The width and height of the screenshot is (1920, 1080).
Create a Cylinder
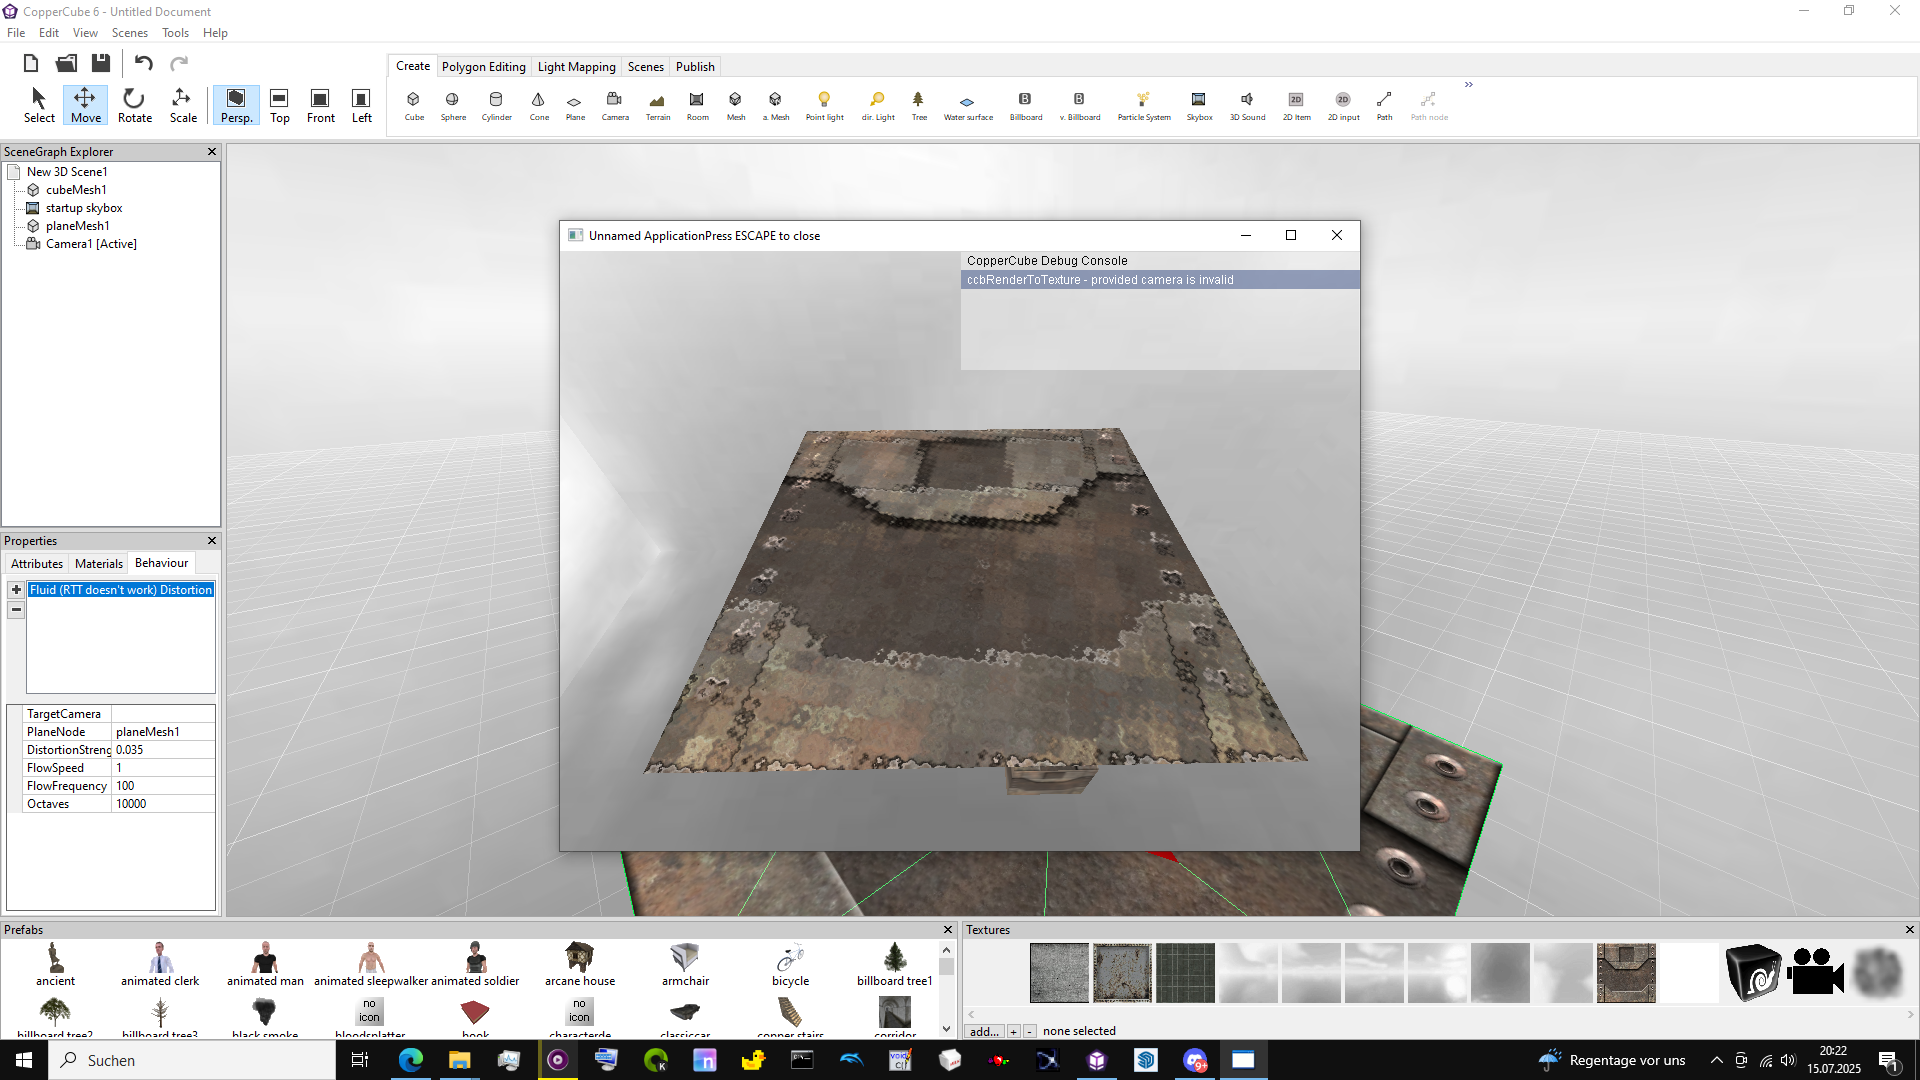point(496,105)
